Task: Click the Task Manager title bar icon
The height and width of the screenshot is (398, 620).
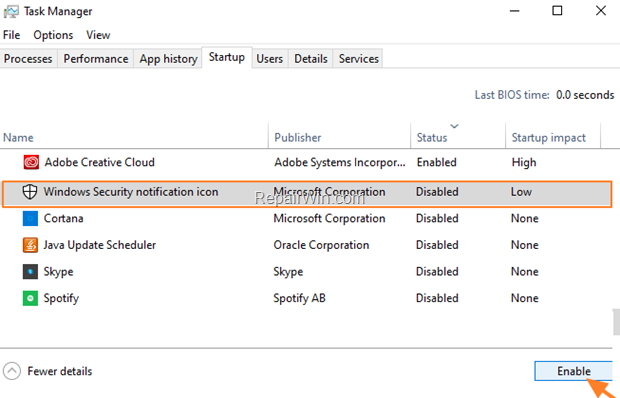Action: pyautogui.click(x=11, y=11)
